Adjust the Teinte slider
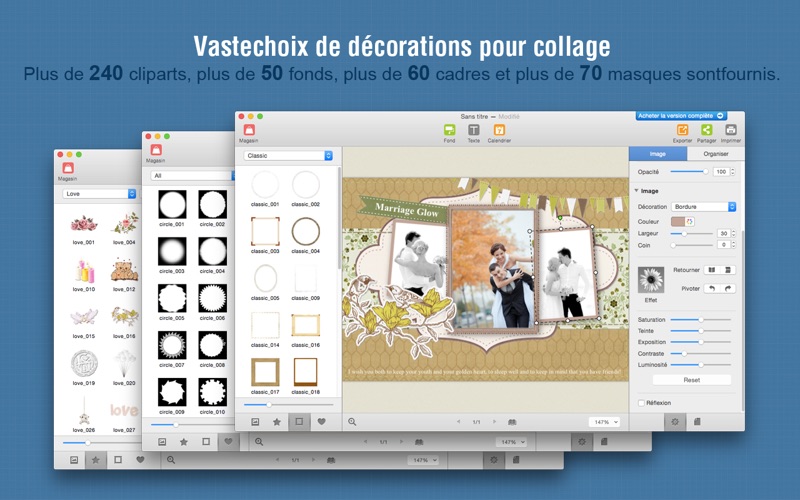This screenshot has height=500, width=800. 701,331
